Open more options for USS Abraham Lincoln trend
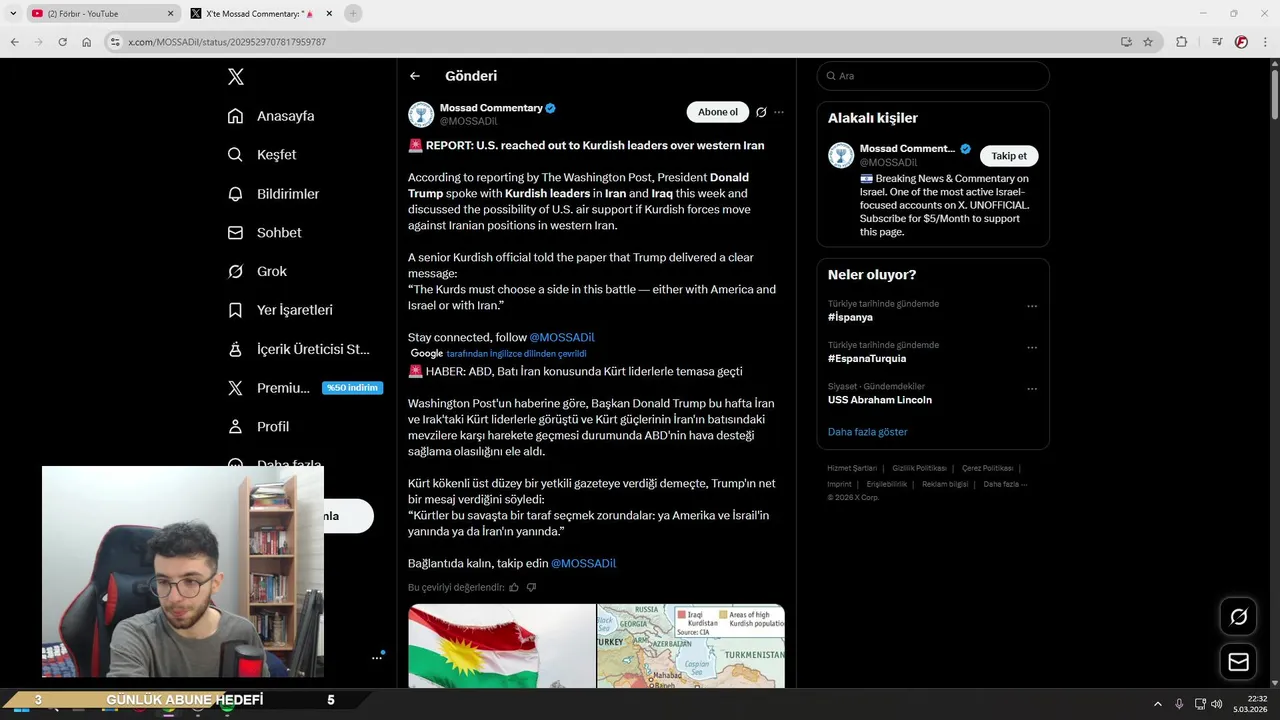Image resolution: width=1280 pixels, height=720 pixels. (1032, 389)
